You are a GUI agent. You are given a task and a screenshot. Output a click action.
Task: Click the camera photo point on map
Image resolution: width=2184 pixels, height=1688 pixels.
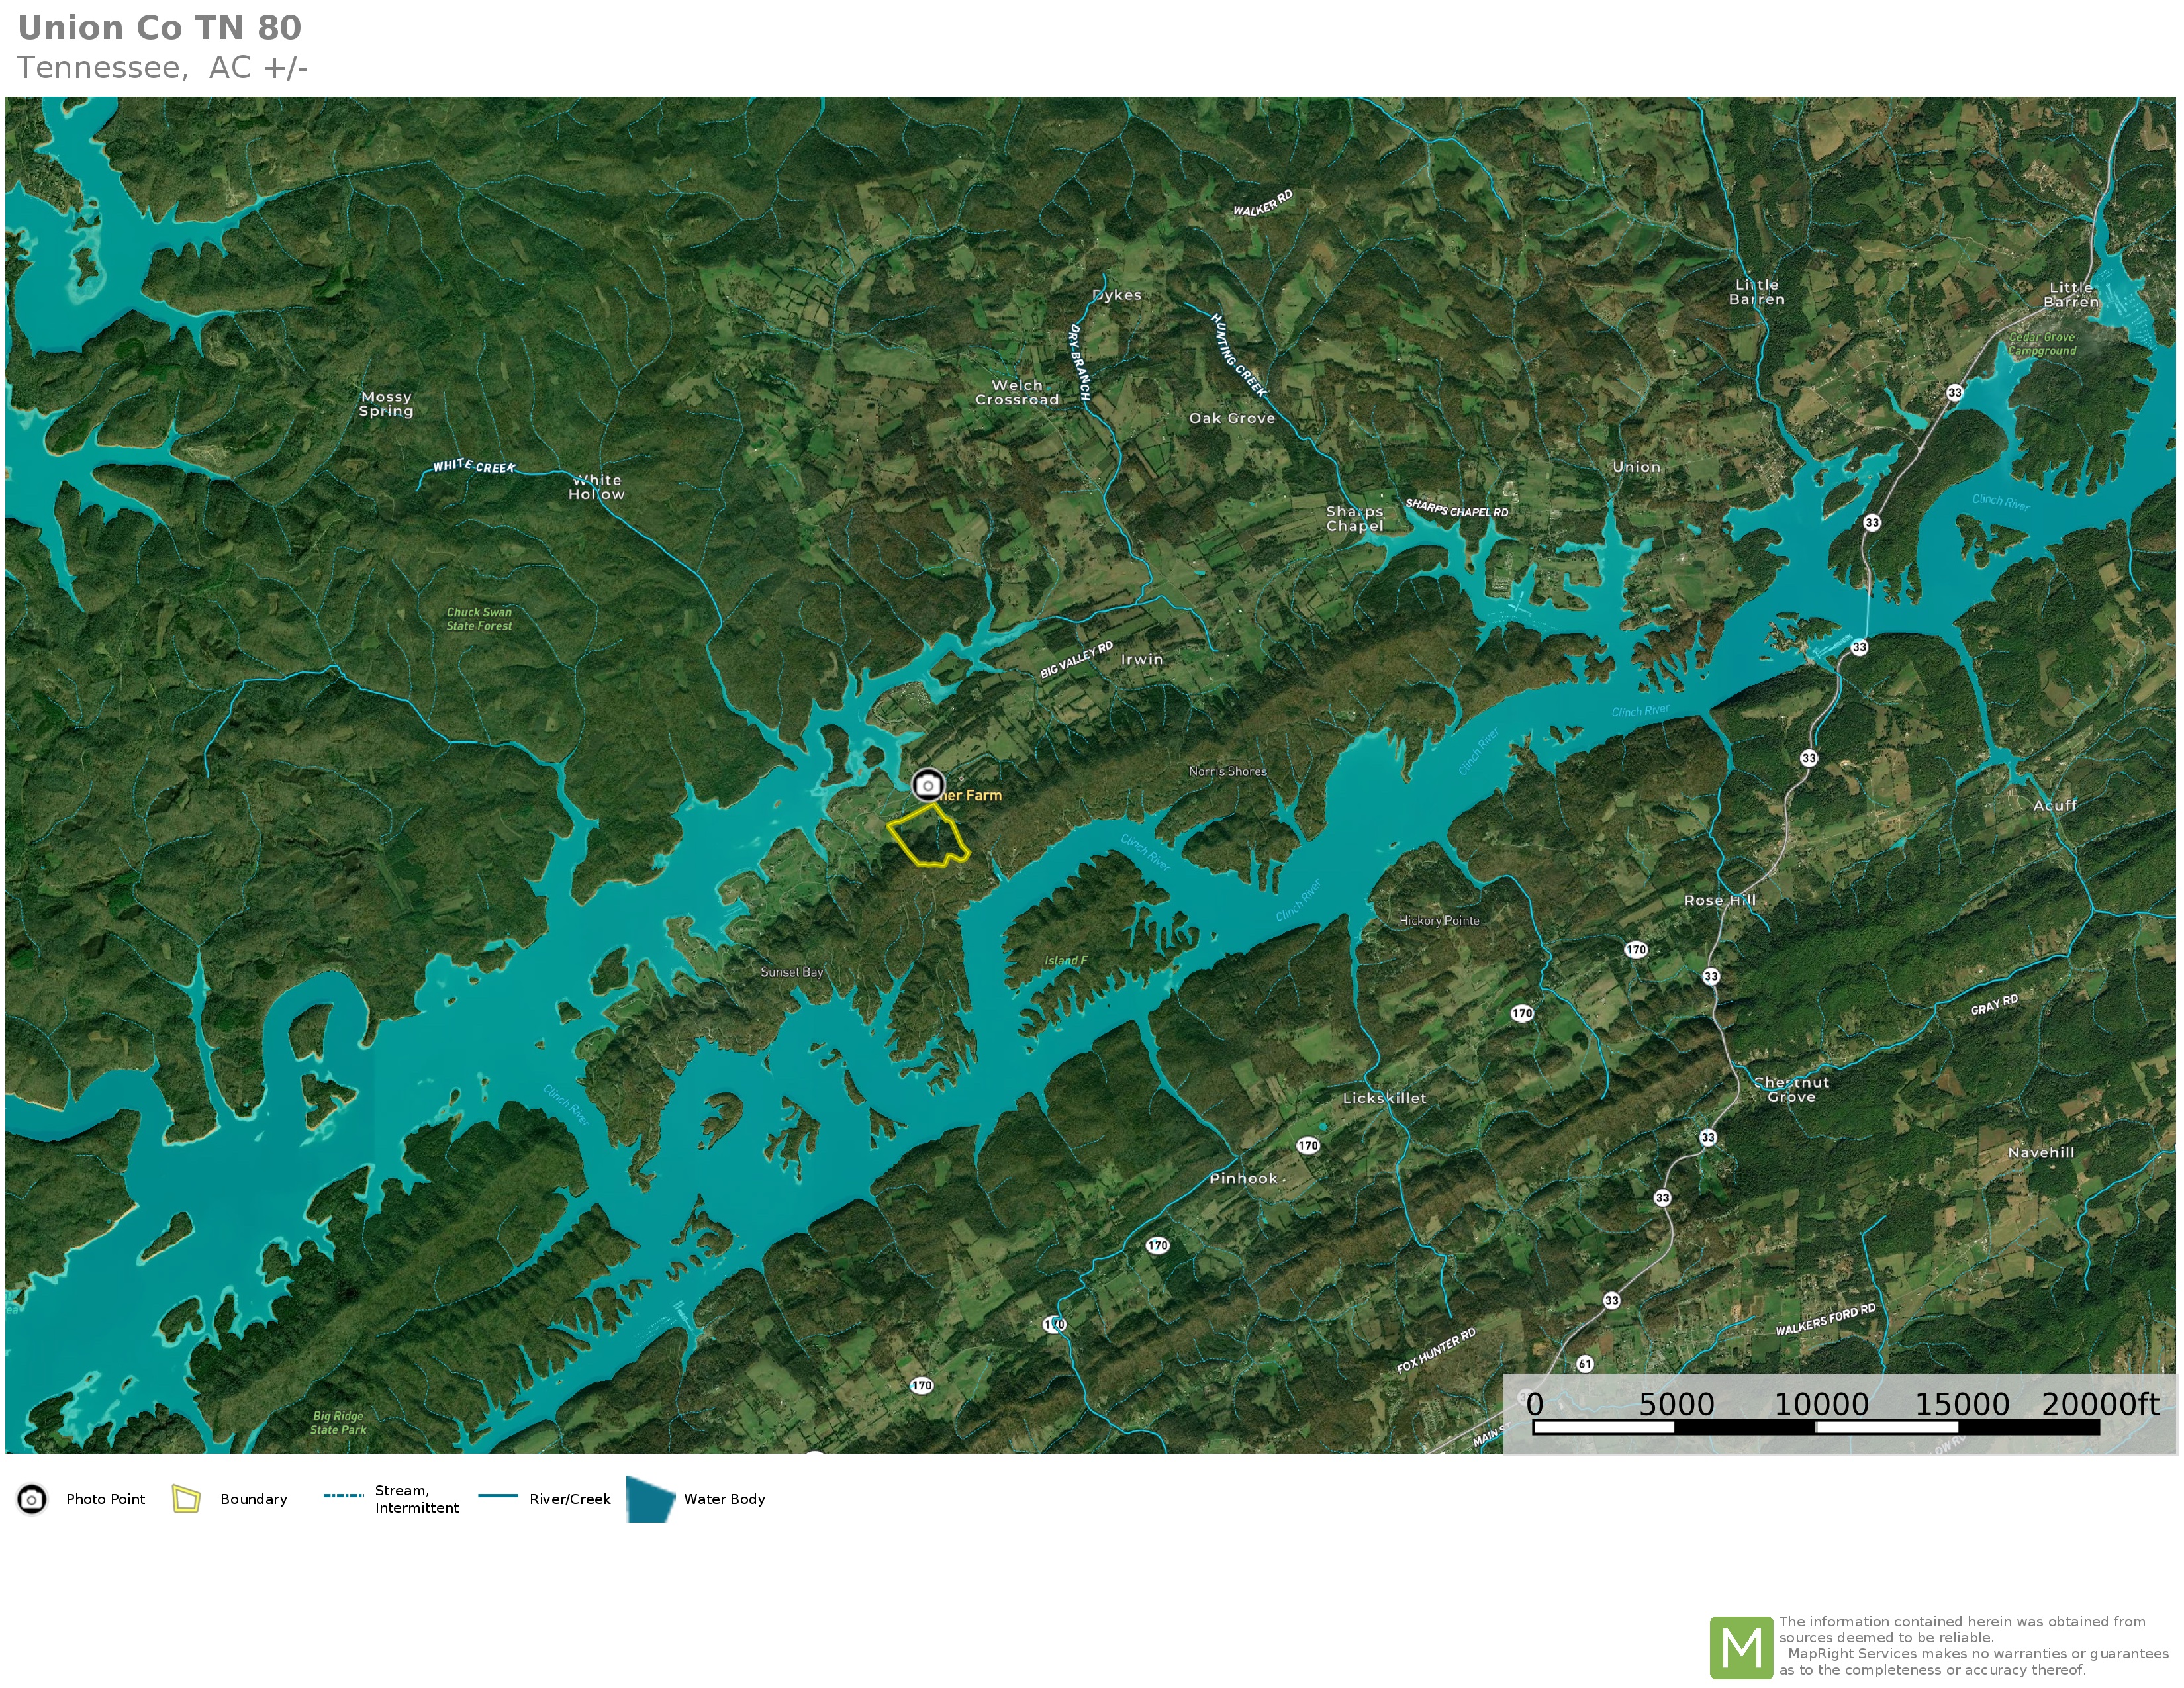927,785
